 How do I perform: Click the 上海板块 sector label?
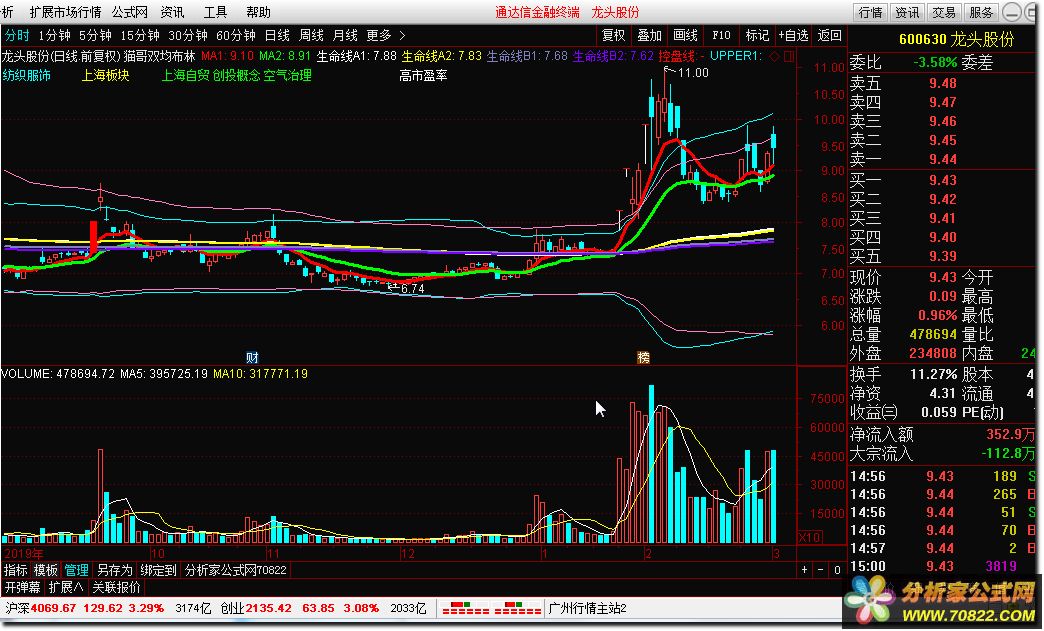pyautogui.click(x=105, y=76)
